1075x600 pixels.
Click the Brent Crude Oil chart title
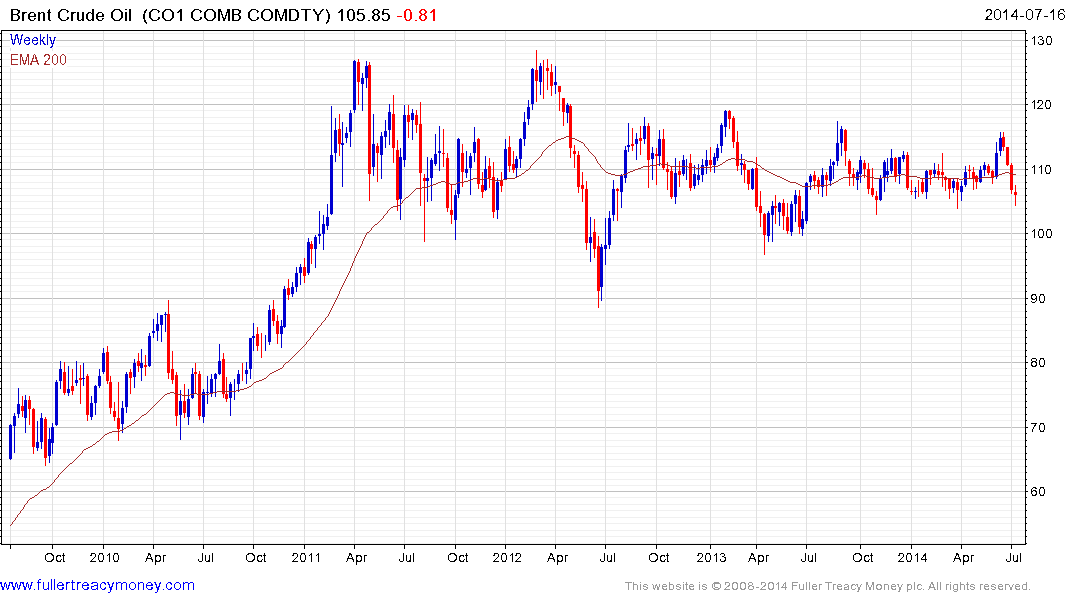coord(71,15)
